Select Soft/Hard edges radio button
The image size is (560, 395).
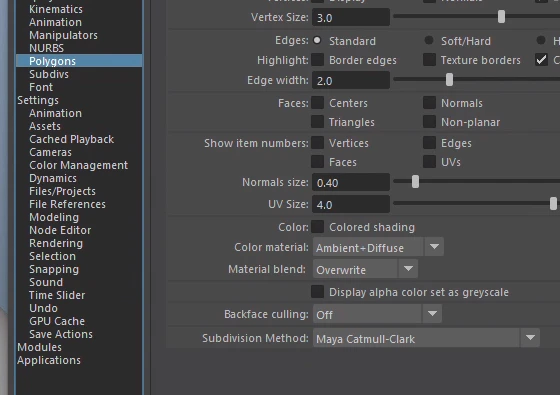pos(429,40)
